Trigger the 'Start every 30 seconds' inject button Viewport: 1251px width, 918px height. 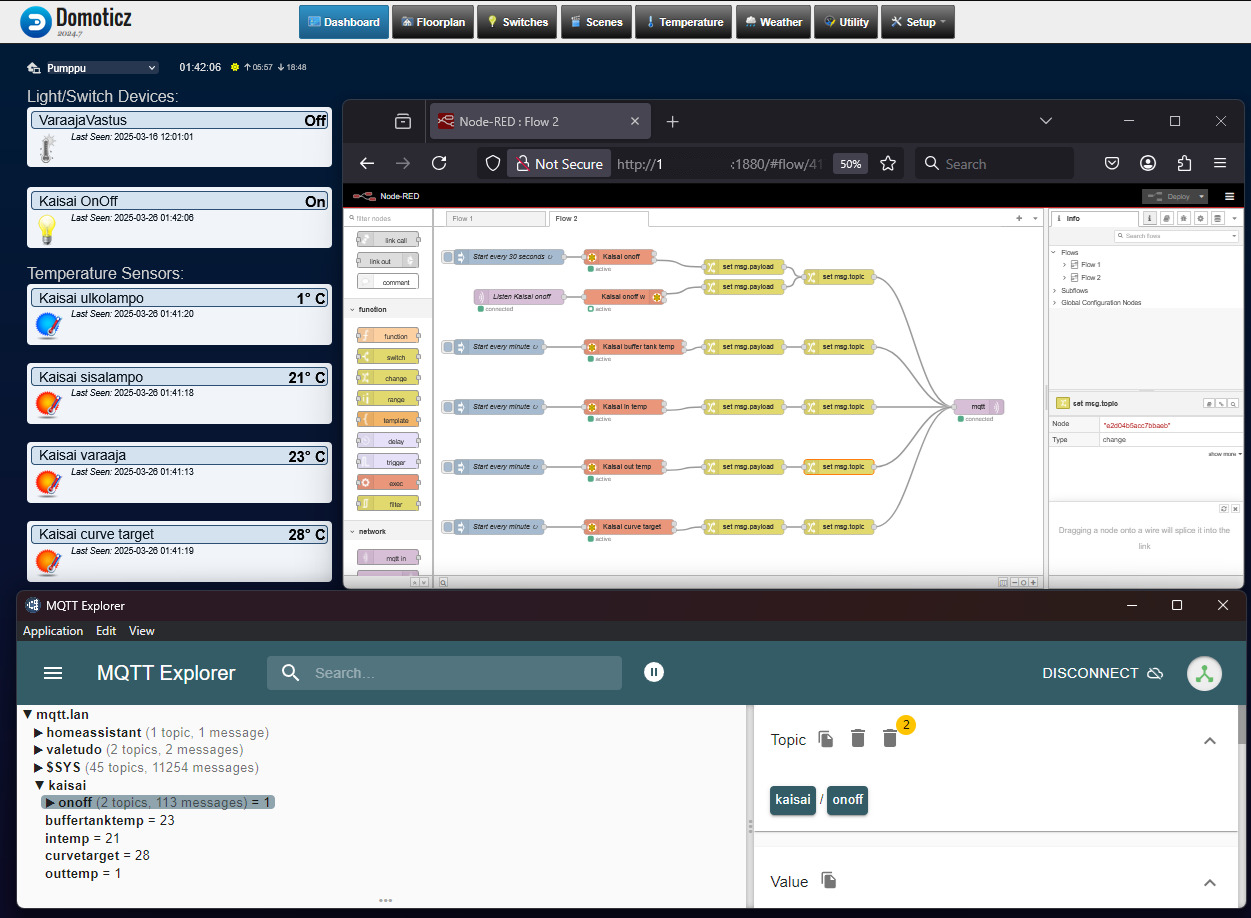[x=448, y=257]
